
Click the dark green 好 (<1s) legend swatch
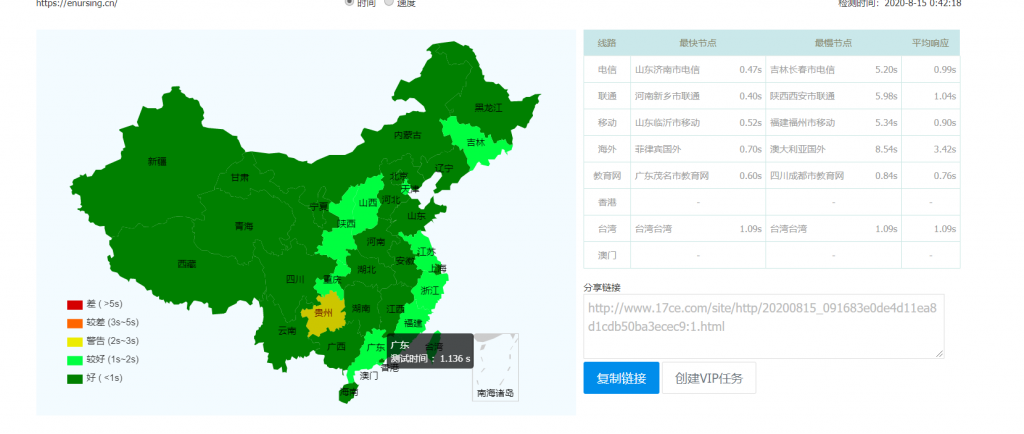[75, 379]
